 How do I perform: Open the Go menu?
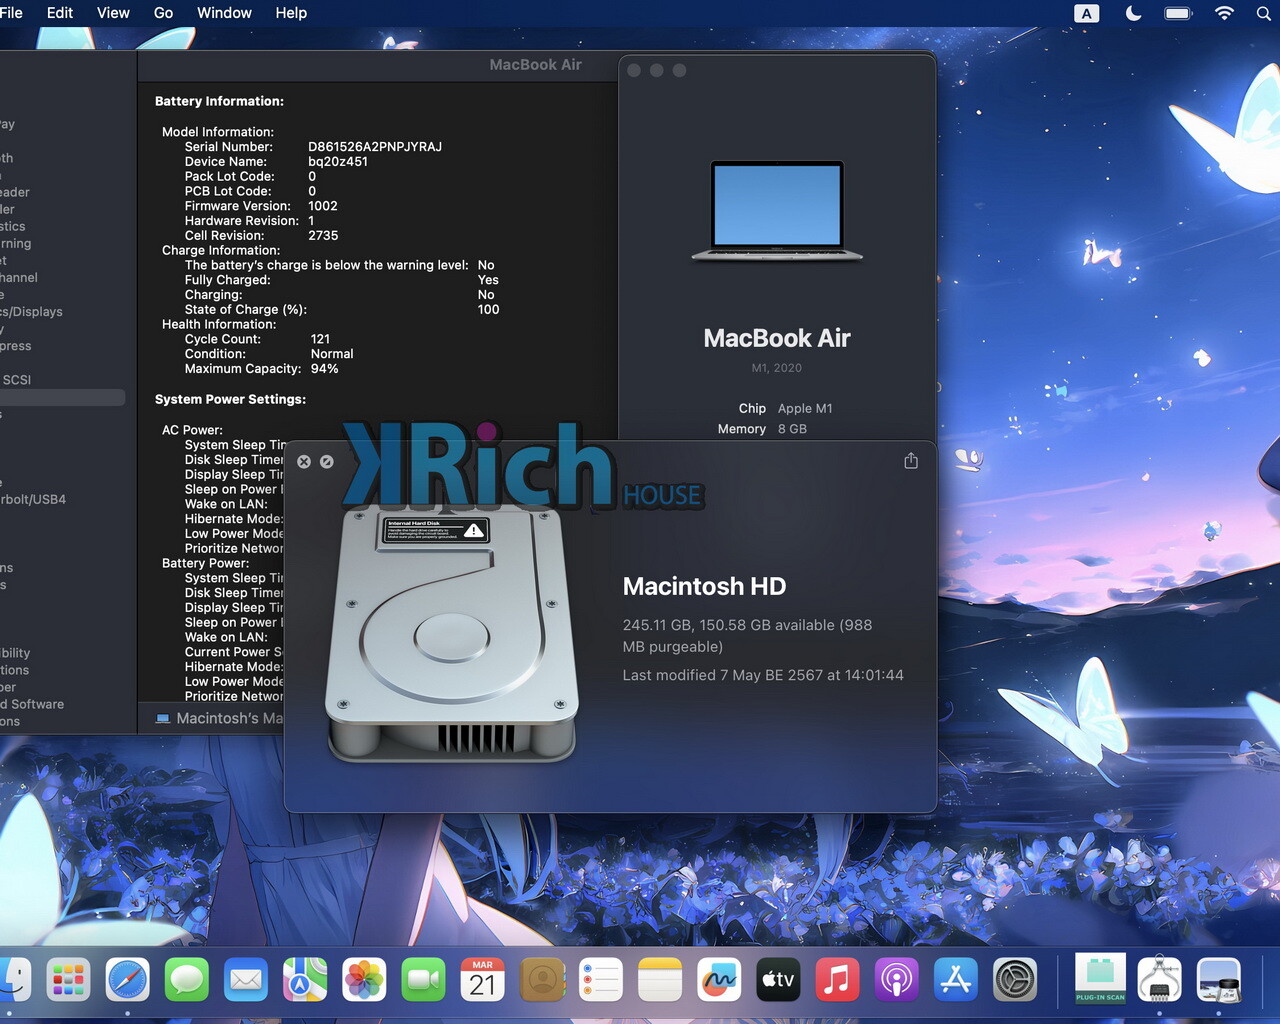click(163, 13)
